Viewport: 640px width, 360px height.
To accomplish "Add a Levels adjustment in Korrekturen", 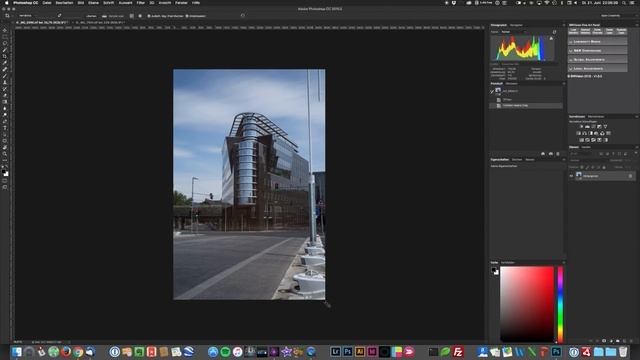I will tap(587, 127).
